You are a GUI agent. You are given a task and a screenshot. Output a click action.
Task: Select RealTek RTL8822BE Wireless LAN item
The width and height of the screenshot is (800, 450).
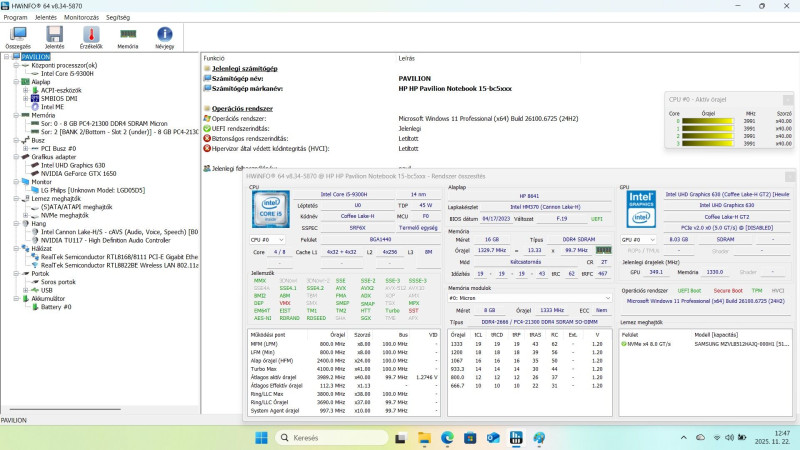[119, 265]
